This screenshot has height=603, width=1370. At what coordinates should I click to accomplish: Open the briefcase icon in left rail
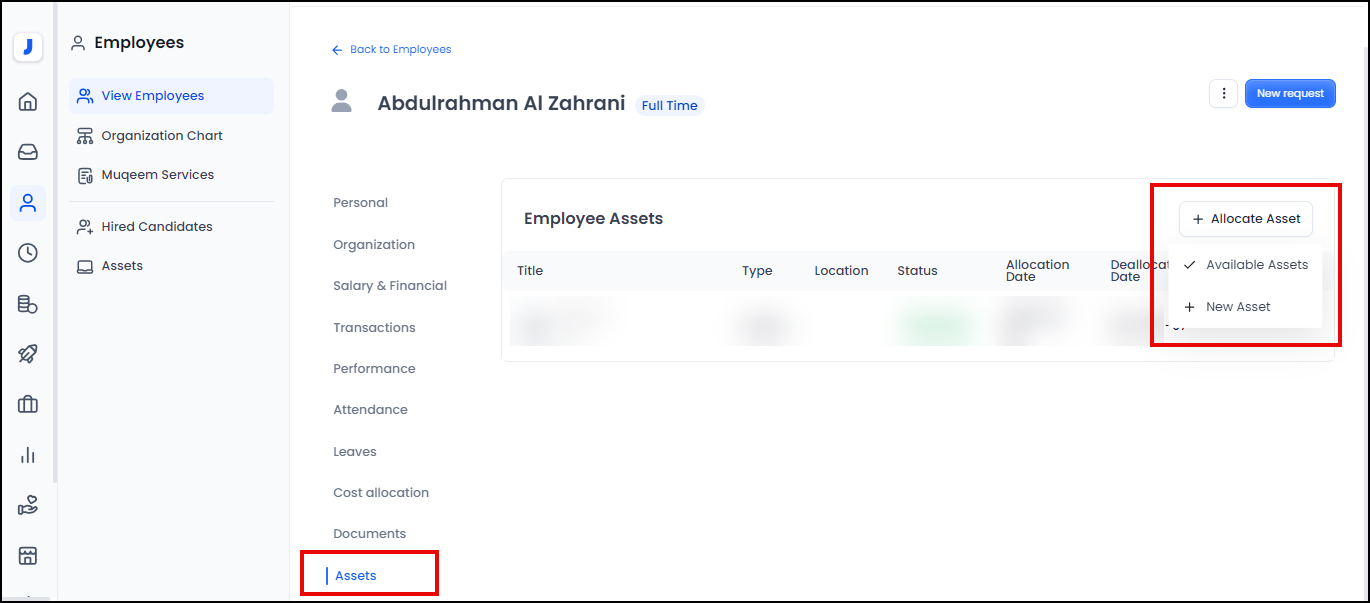(x=28, y=404)
